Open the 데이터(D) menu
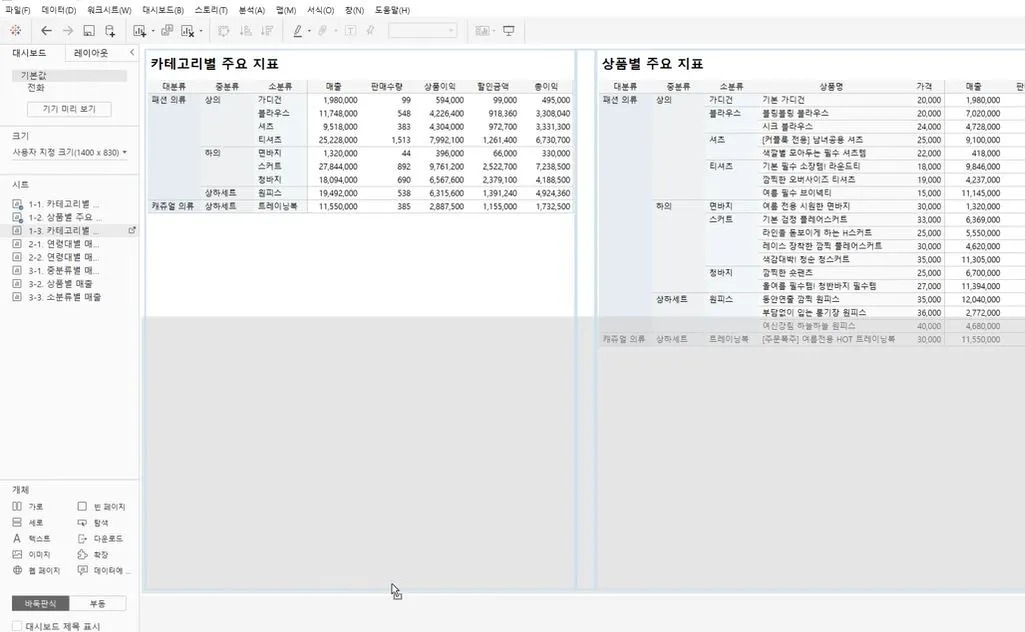The height and width of the screenshot is (632, 1025). (59, 10)
